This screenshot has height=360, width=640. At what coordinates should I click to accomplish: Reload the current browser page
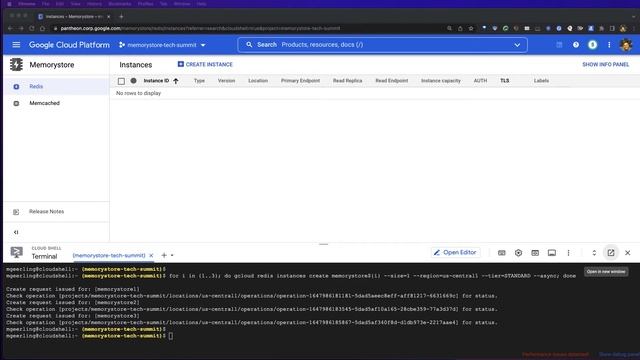click(32, 29)
